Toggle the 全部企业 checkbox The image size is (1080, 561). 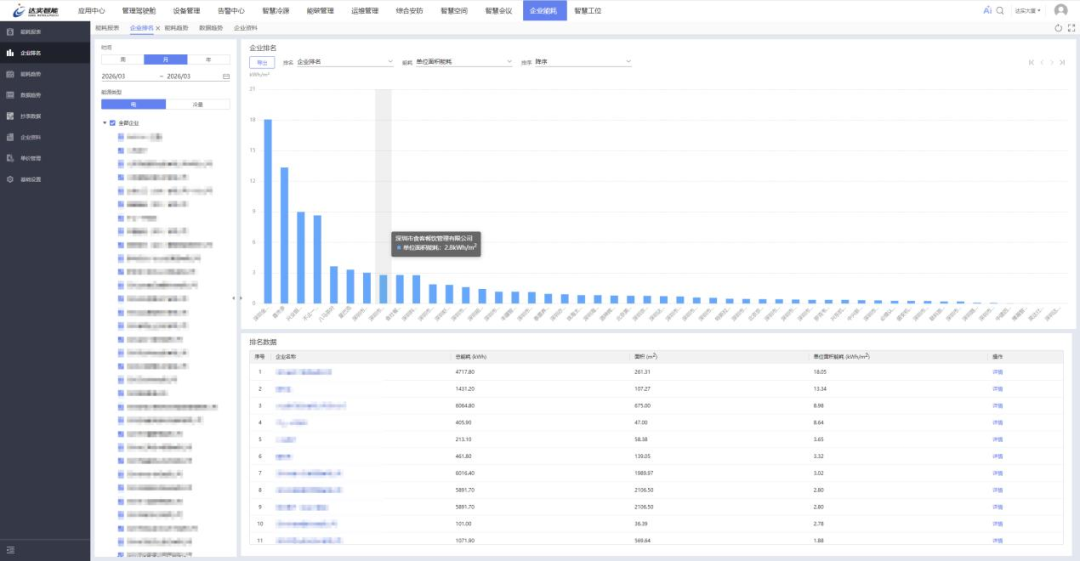pyautogui.click(x=112, y=123)
